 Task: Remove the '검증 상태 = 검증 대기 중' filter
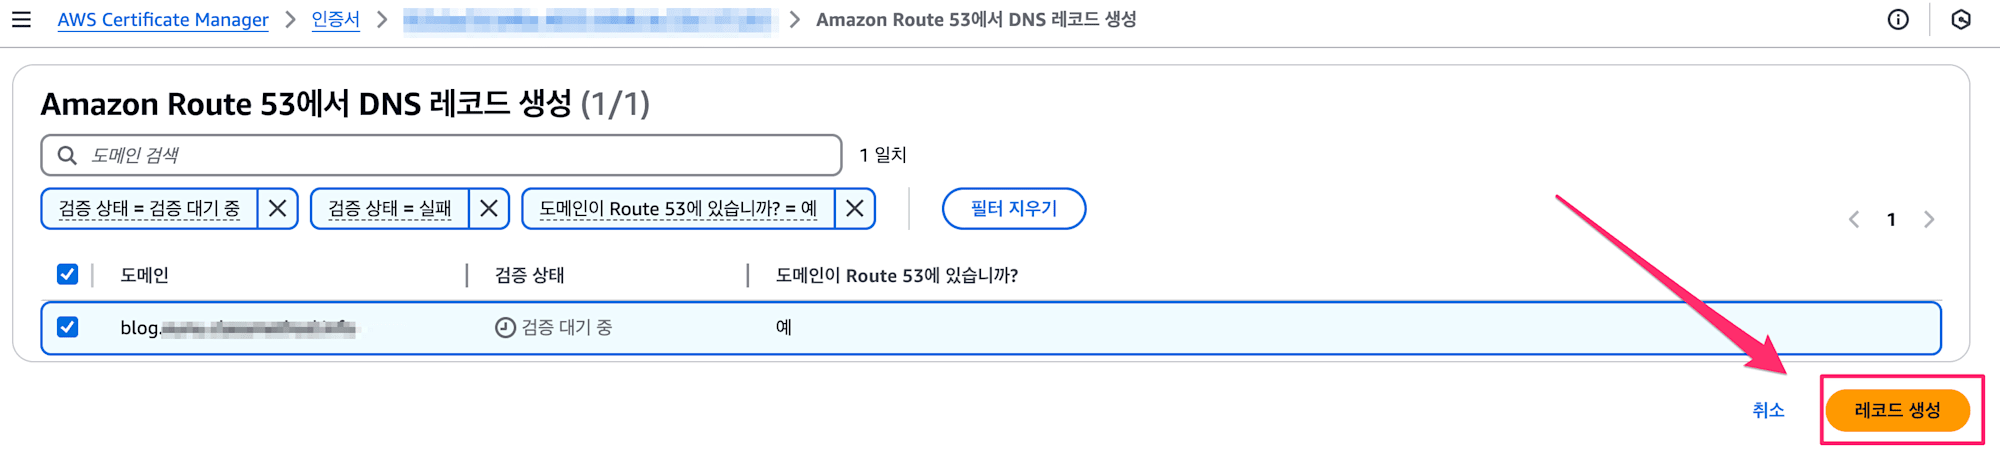278,208
